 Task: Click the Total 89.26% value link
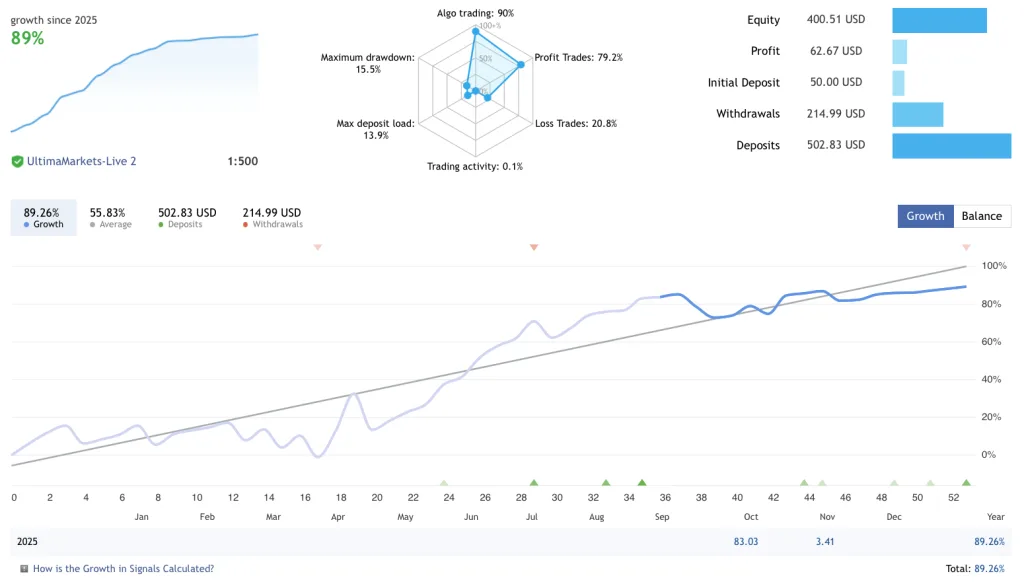pos(988,568)
